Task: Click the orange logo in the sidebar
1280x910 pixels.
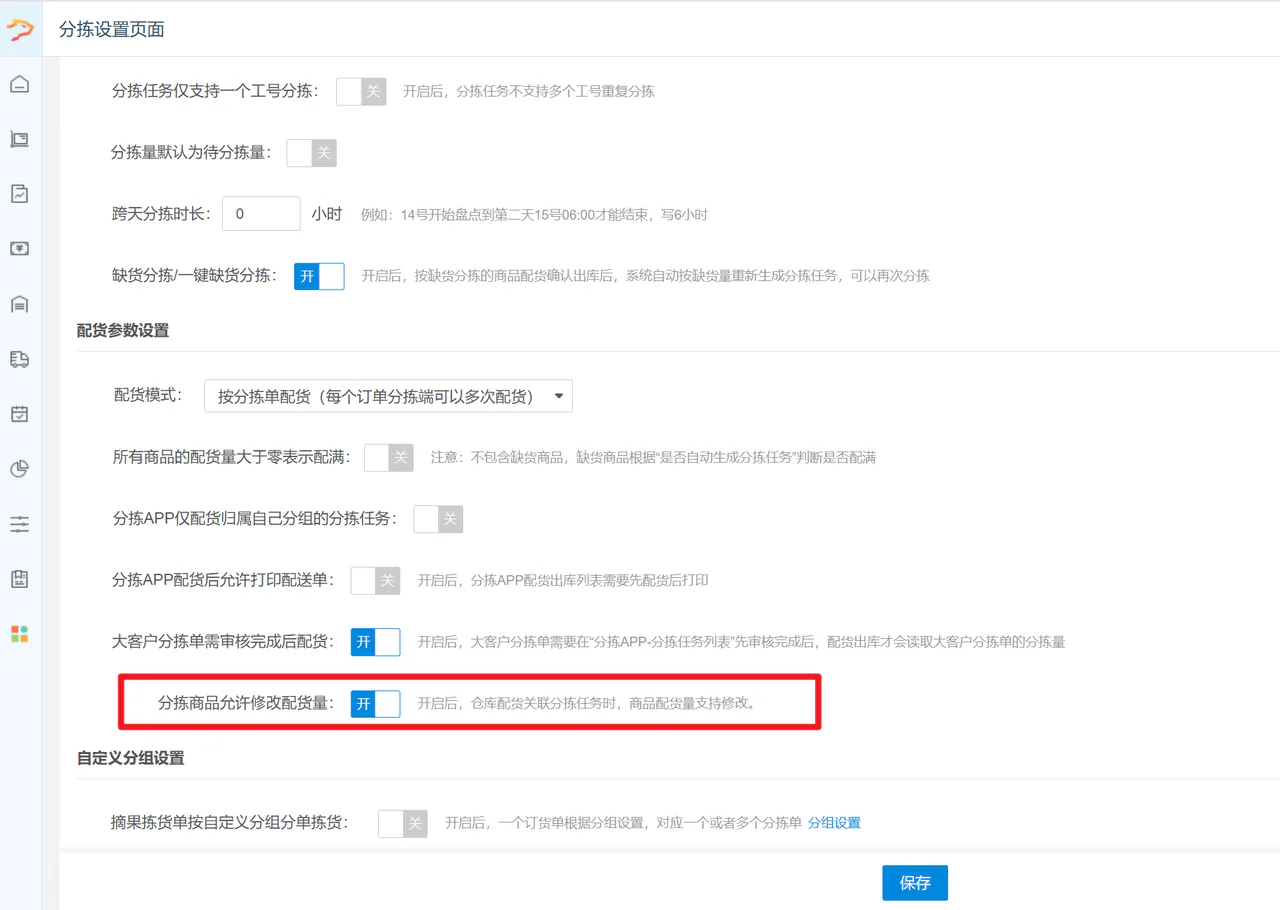Action: pos(20,29)
